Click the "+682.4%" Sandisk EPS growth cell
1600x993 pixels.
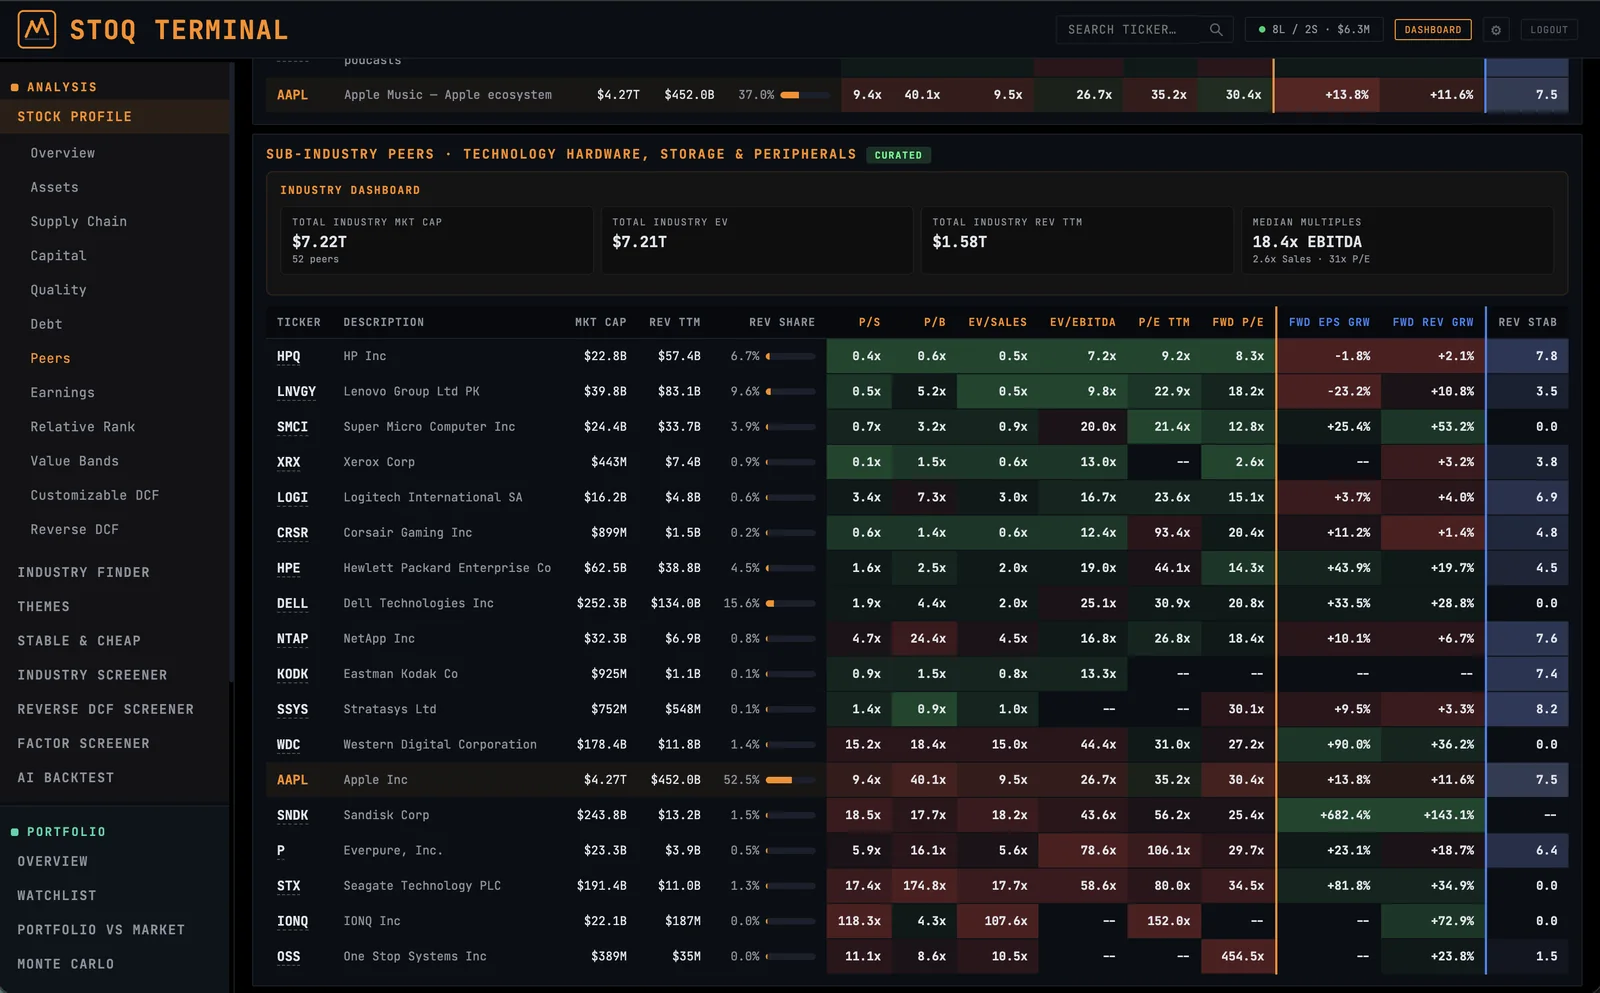[x=1327, y=816]
